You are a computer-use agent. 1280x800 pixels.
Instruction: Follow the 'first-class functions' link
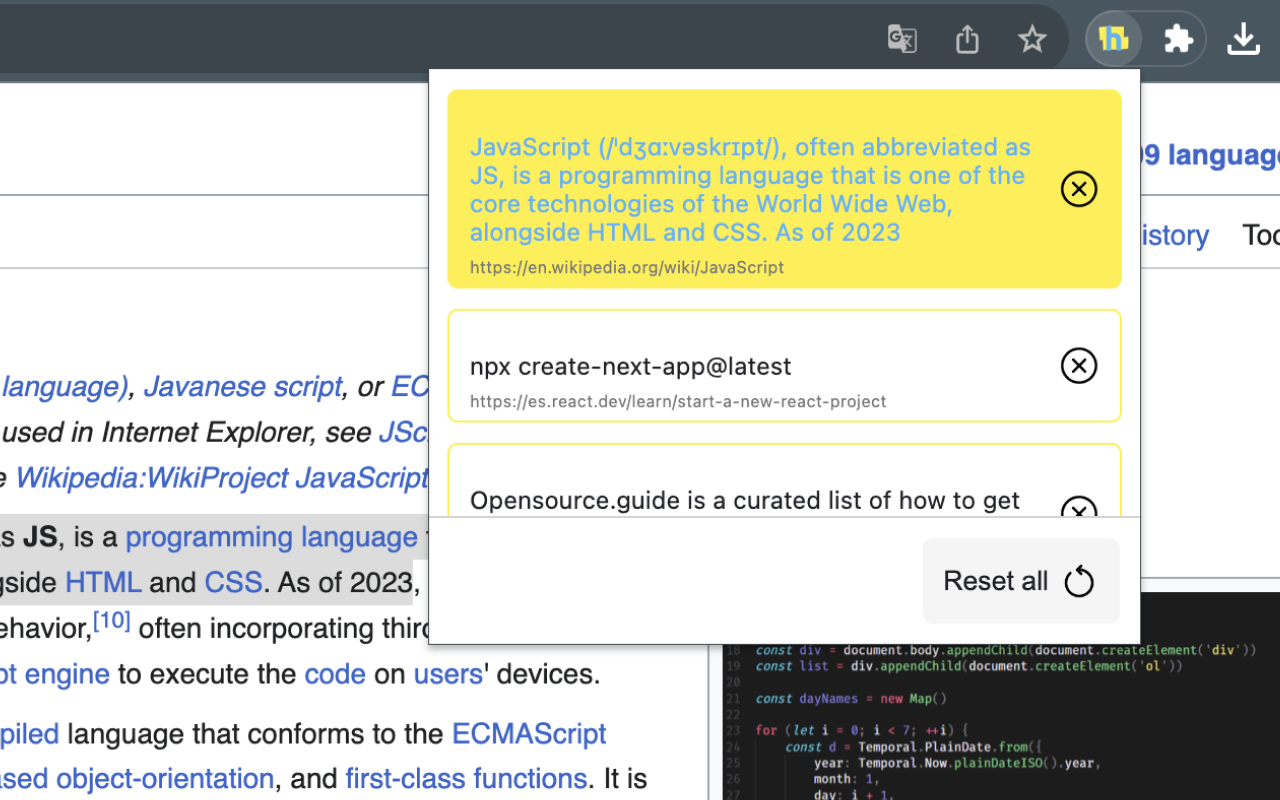point(465,779)
